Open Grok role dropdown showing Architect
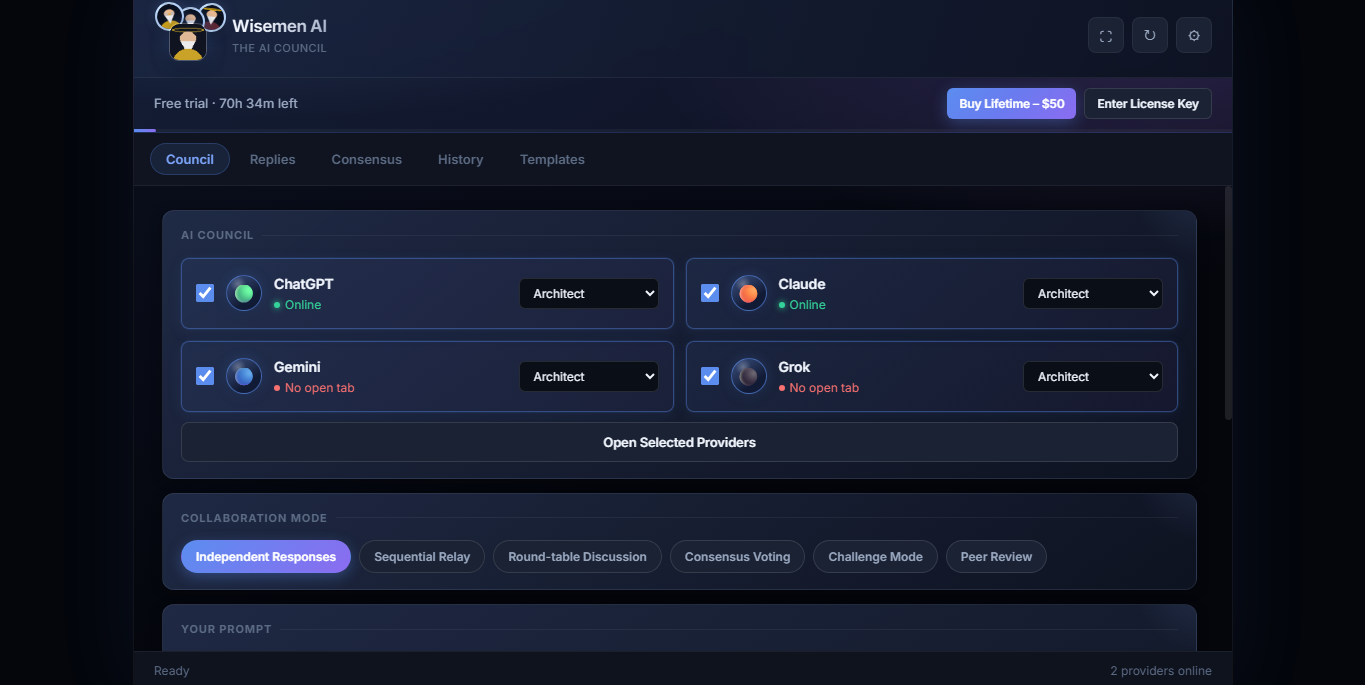Image resolution: width=1365 pixels, height=685 pixels. pyautogui.click(x=1093, y=376)
